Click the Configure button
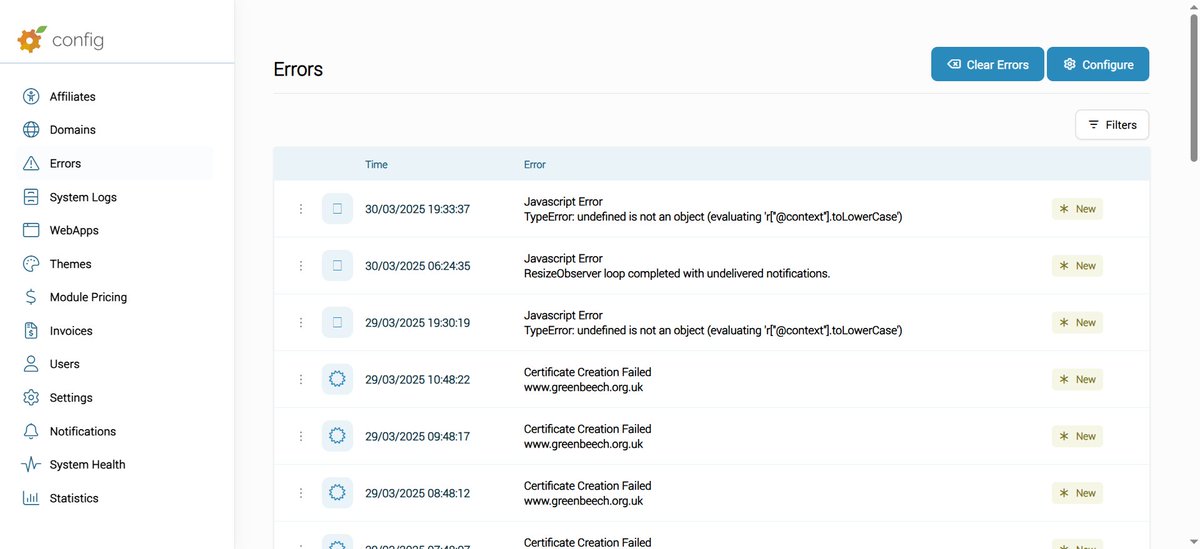This screenshot has height=549, width=1200. [x=1098, y=64]
